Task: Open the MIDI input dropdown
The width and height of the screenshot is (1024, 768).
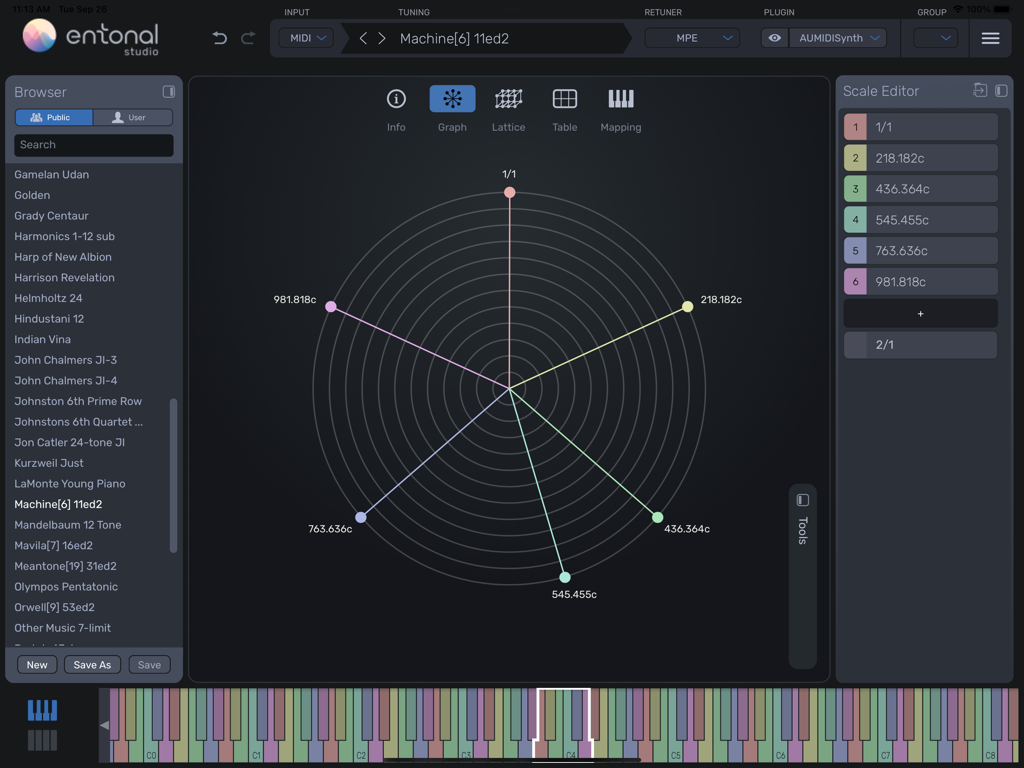Action: pos(306,37)
